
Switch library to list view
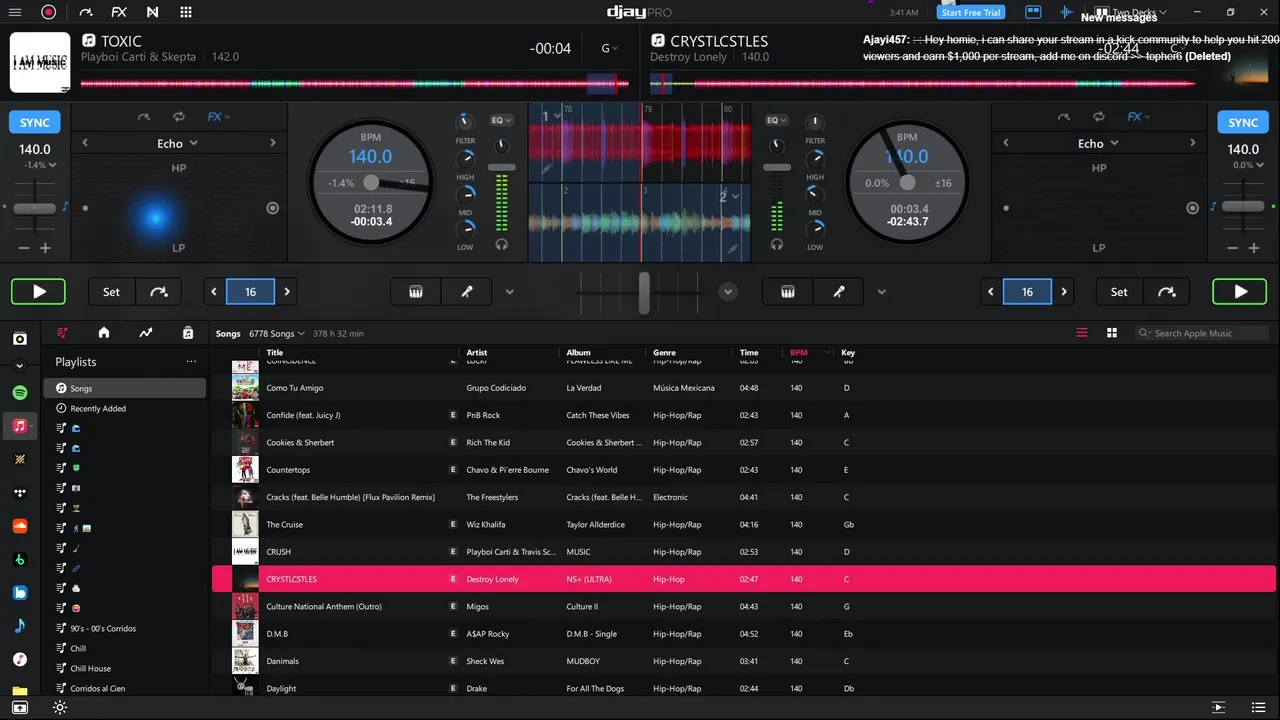pyautogui.click(x=1082, y=333)
